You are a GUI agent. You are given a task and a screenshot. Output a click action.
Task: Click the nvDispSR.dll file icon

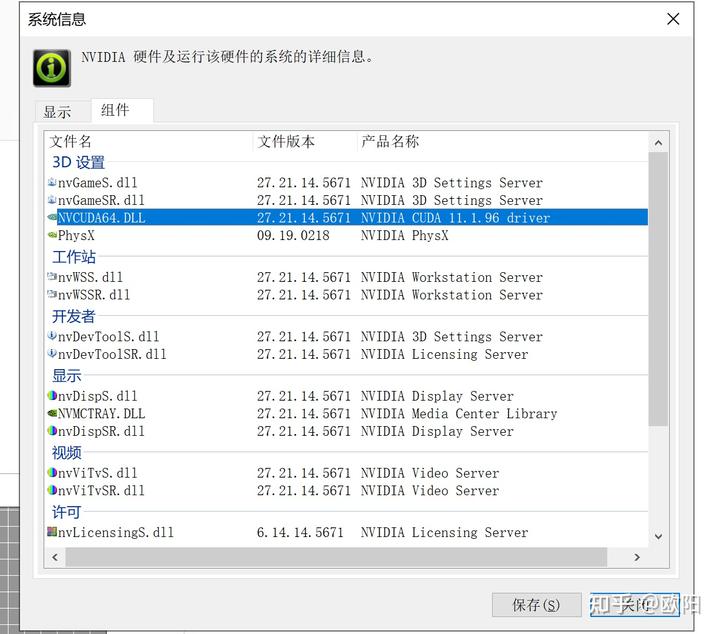(x=52, y=431)
